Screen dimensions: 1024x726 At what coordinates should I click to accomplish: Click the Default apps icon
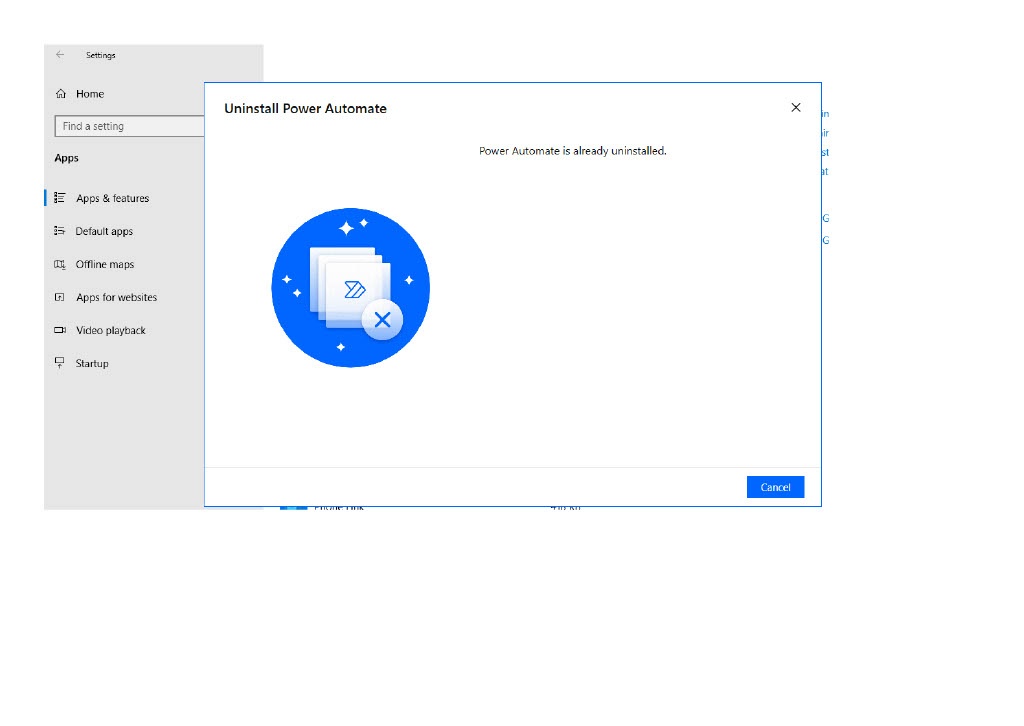59,230
